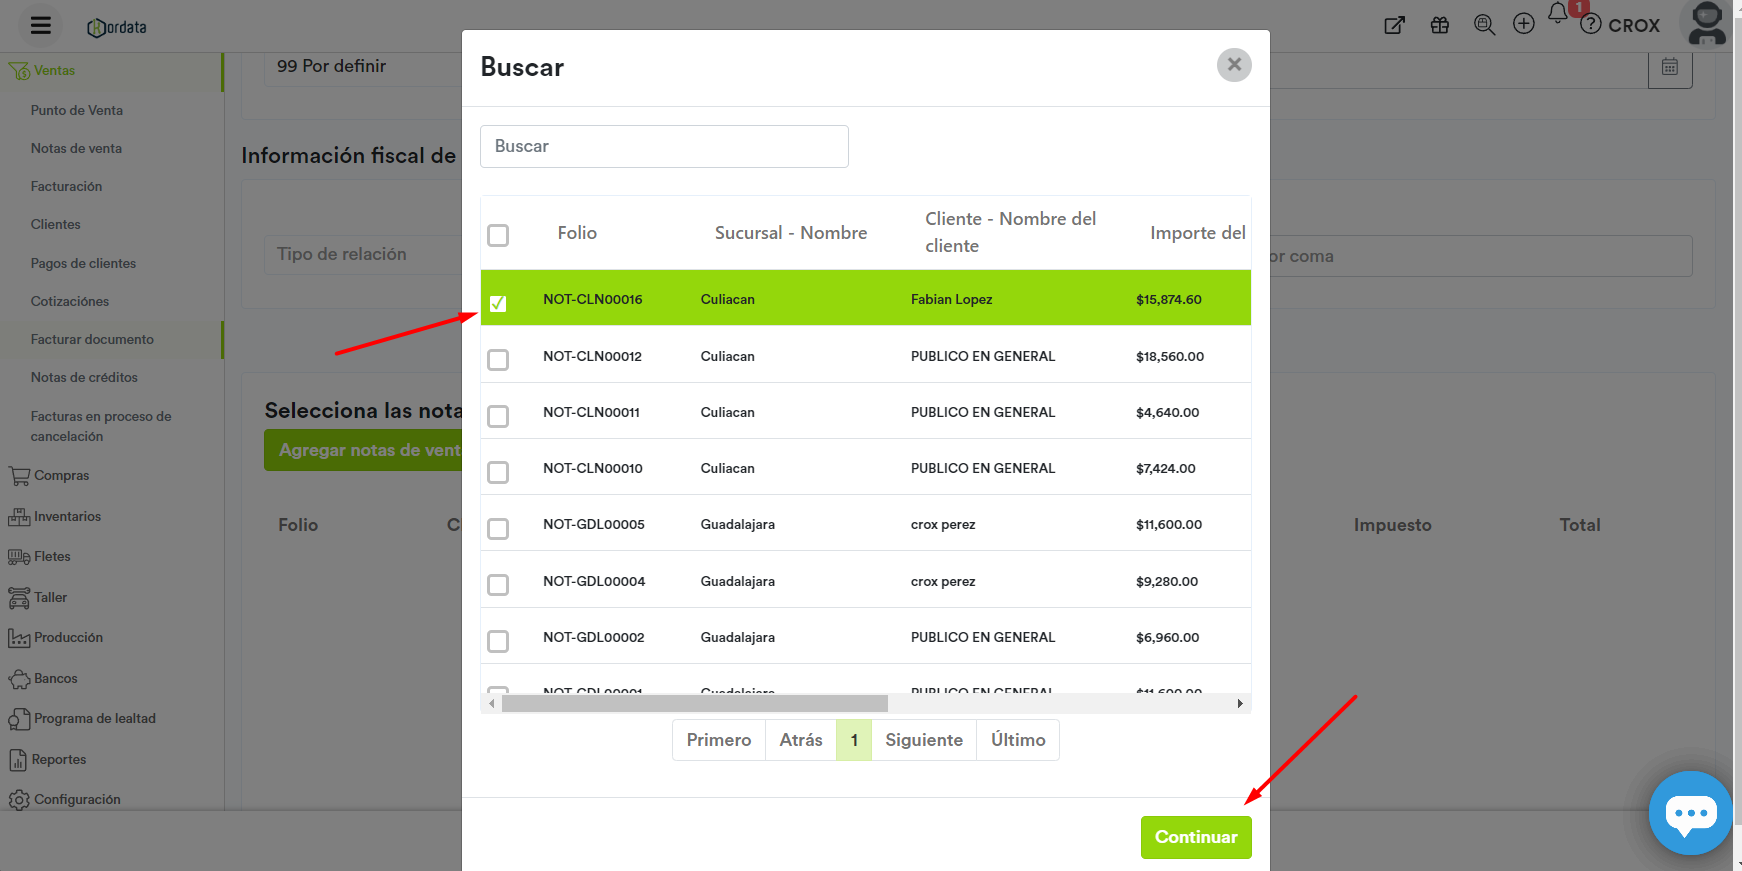1742x871 pixels.
Task: Expand the Compras sidebar section
Action: pos(61,476)
